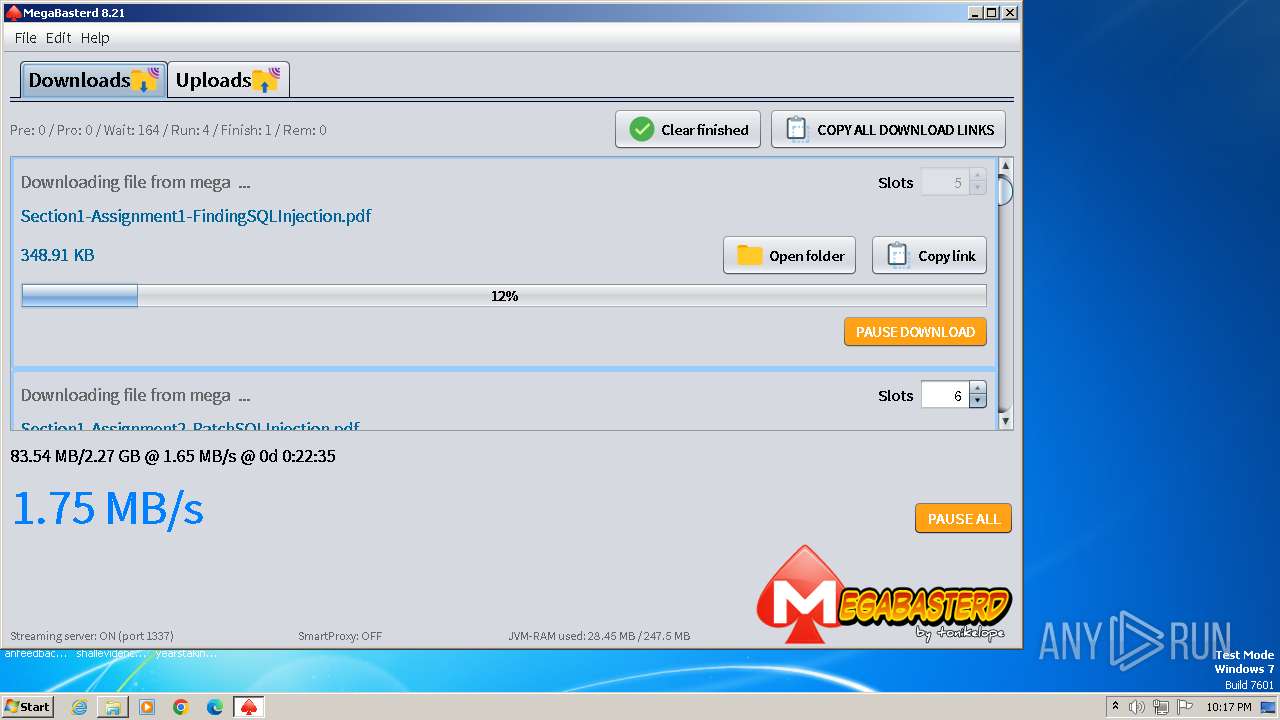
Task: Click the MegaBasterd title bar app icon
Action: (x=13, y=13)
